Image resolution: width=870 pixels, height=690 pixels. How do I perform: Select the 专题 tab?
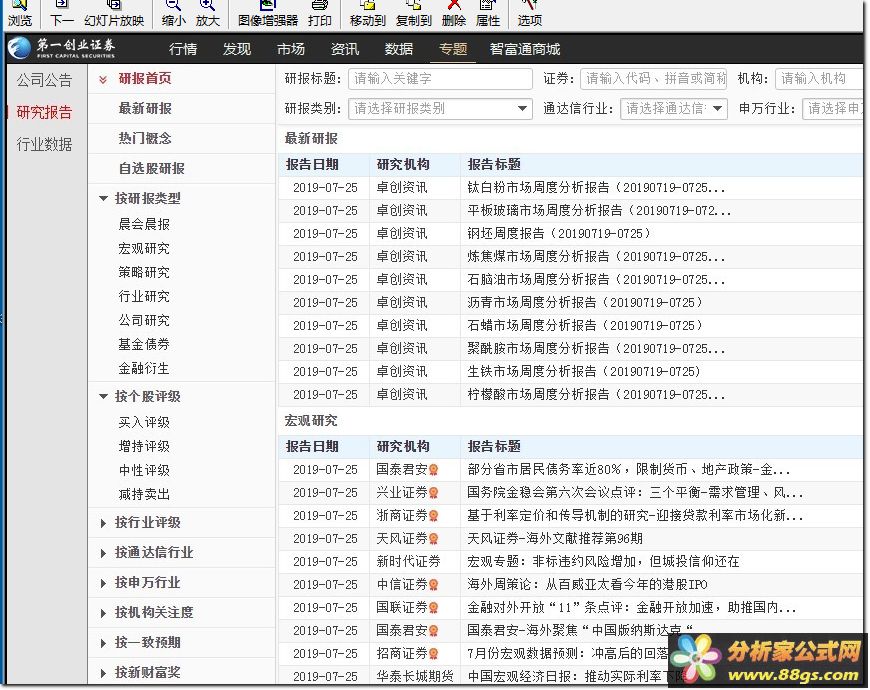point(453,49)
